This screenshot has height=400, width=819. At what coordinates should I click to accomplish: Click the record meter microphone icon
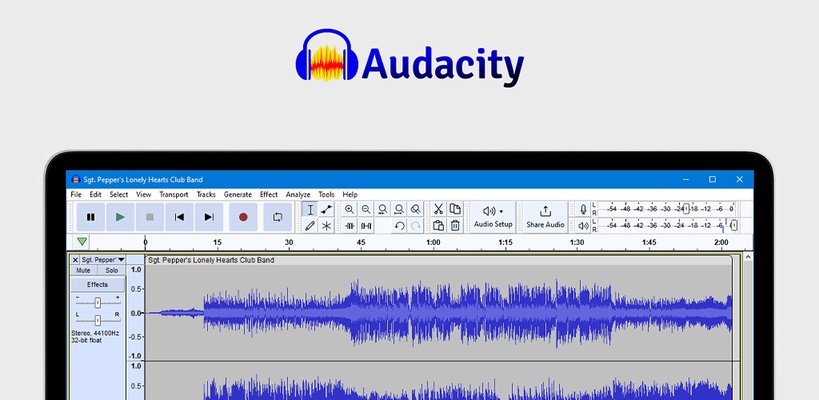point(583,209)
